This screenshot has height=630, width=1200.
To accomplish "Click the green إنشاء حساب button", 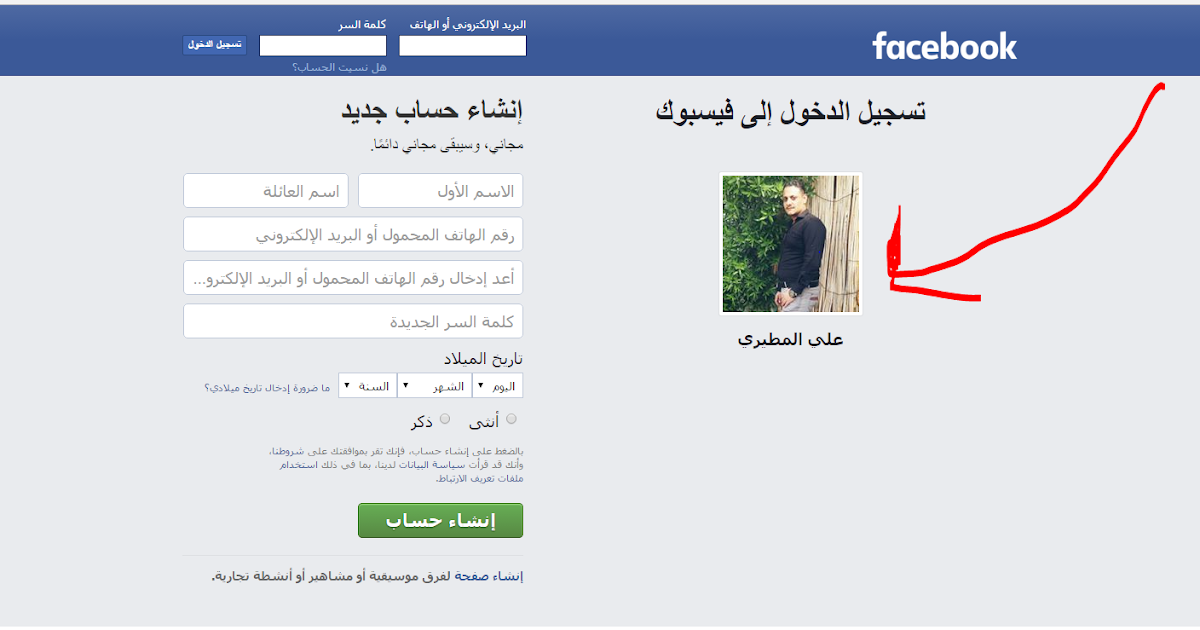I will pos(441,521).
